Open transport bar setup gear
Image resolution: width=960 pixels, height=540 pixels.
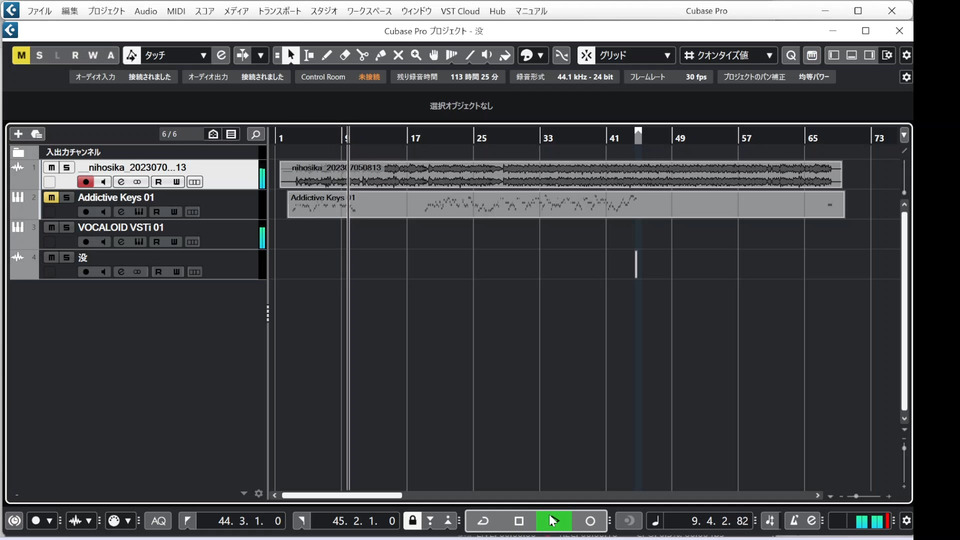click(x=906, y=521)
